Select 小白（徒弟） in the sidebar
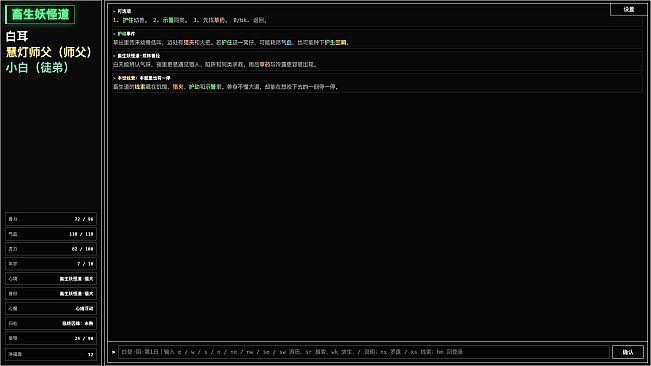The height and width of the screenshot is (366, 651). pyautogui.click(x=37, y=68)
